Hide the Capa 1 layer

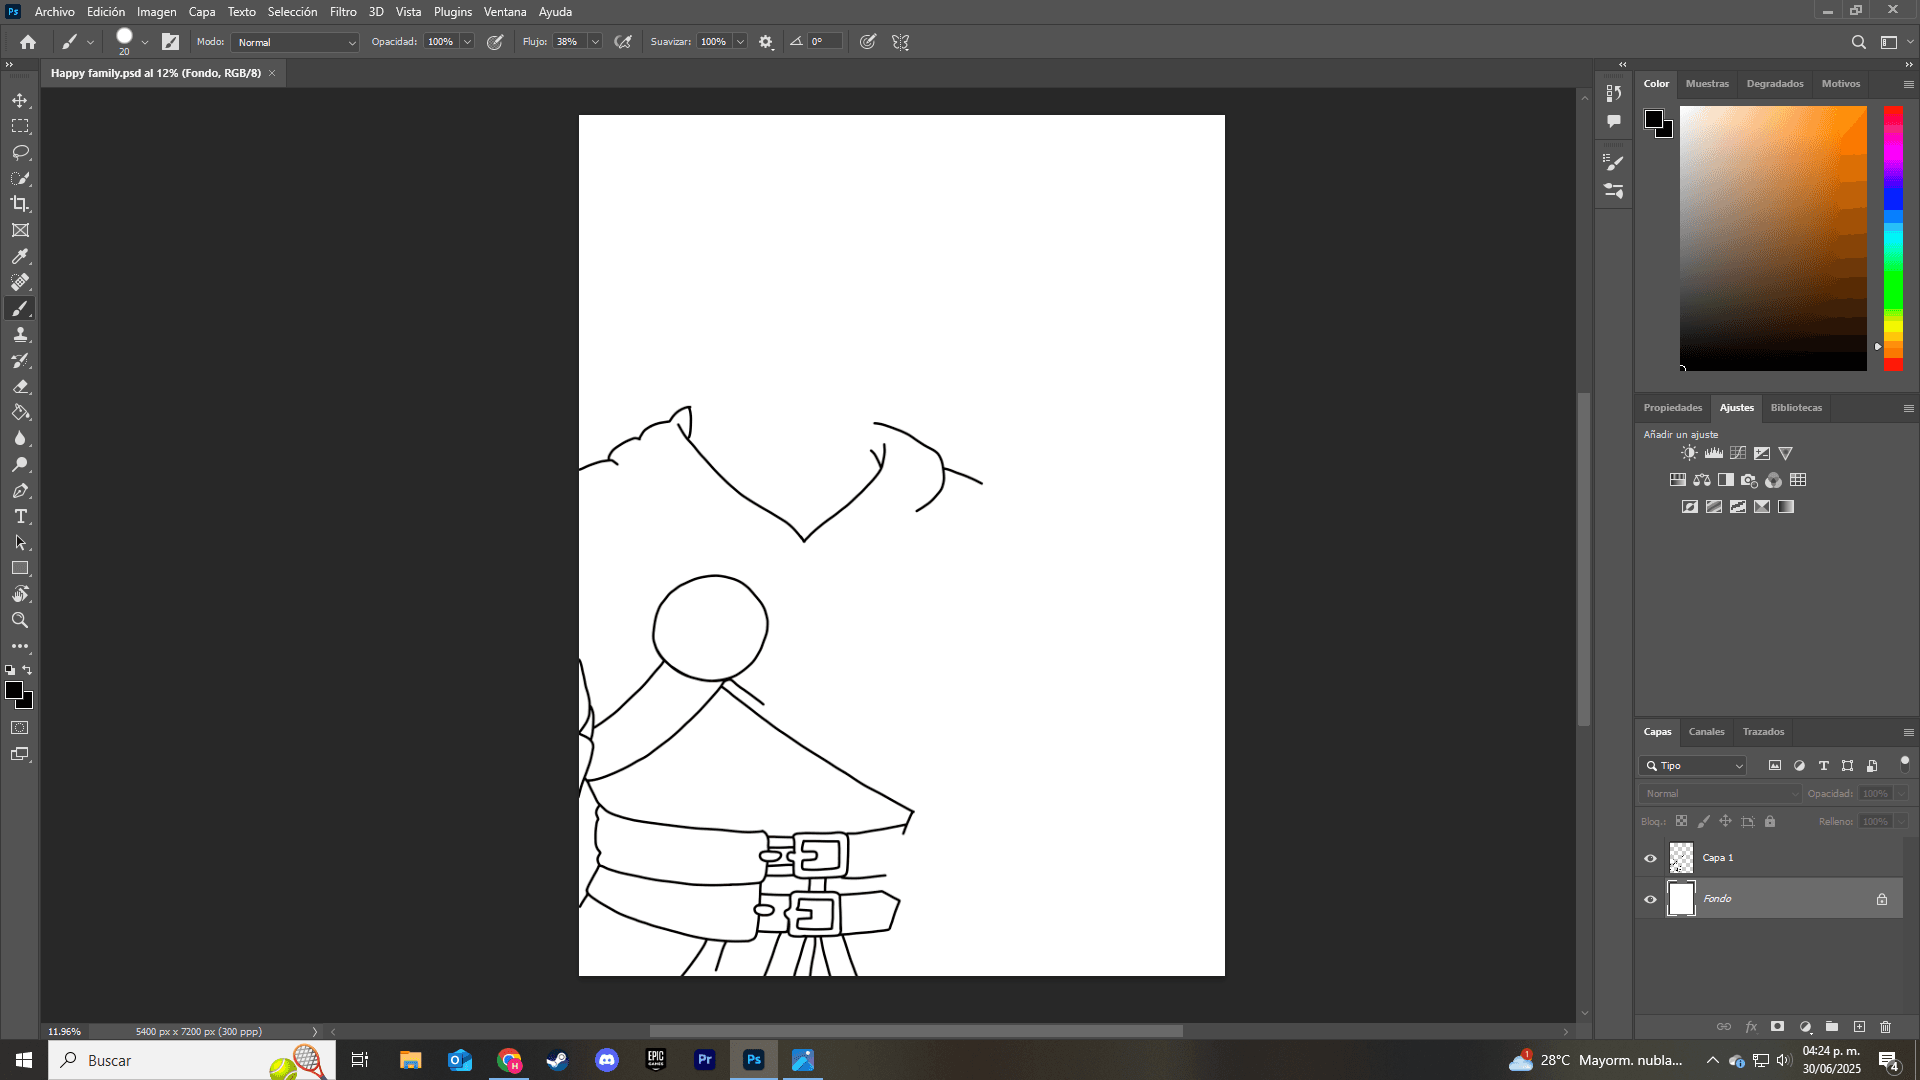pos(1650,857)
